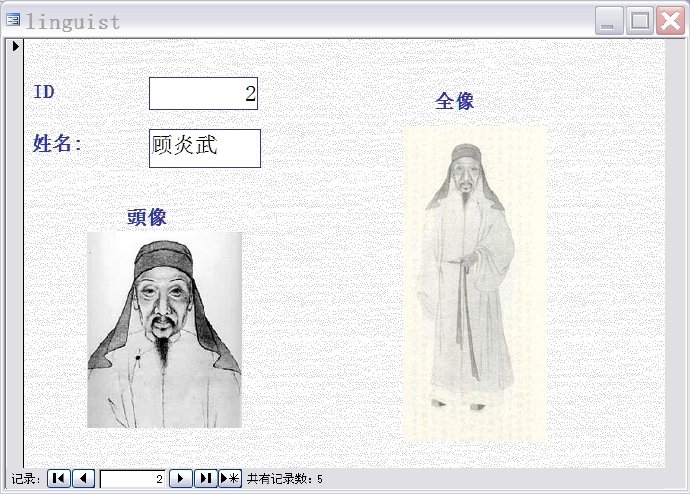Click the ID field containing 2
The height and width of the screenshot is (494, 690).
203,93
